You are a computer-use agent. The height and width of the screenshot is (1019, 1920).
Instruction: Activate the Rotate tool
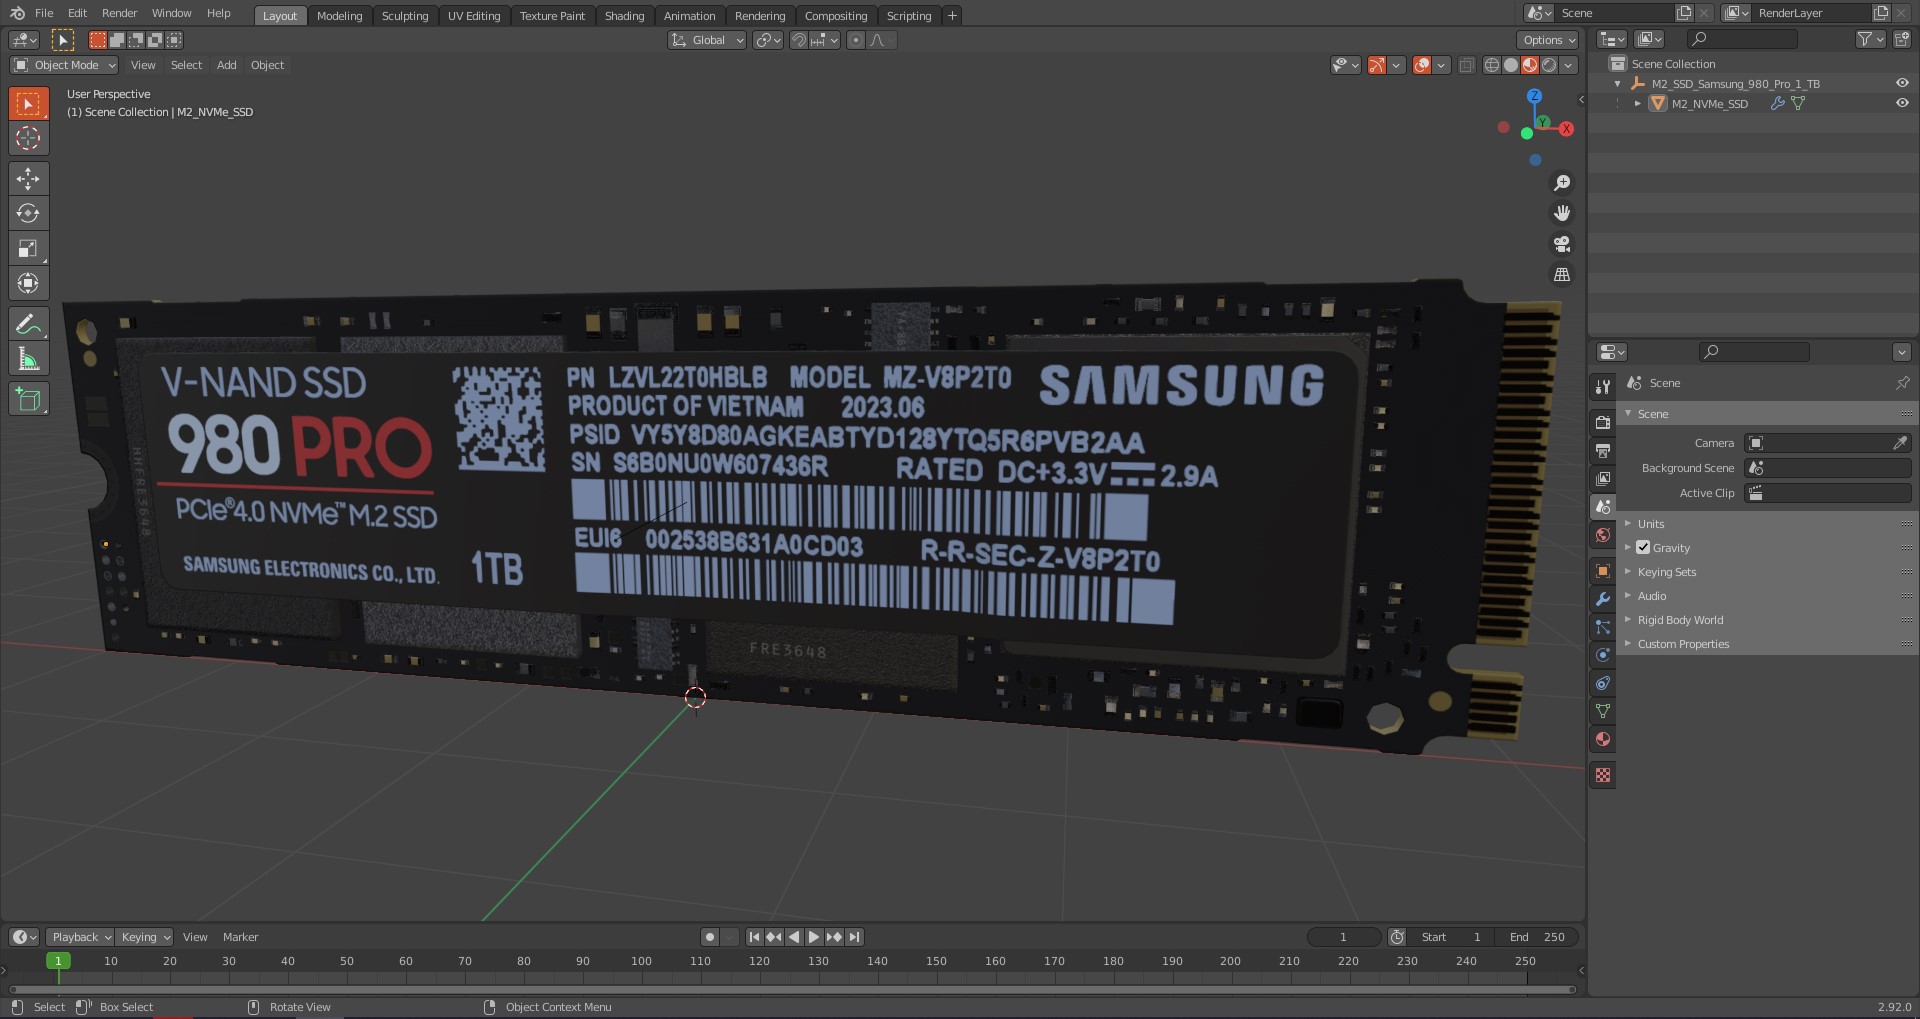[28, 213]
